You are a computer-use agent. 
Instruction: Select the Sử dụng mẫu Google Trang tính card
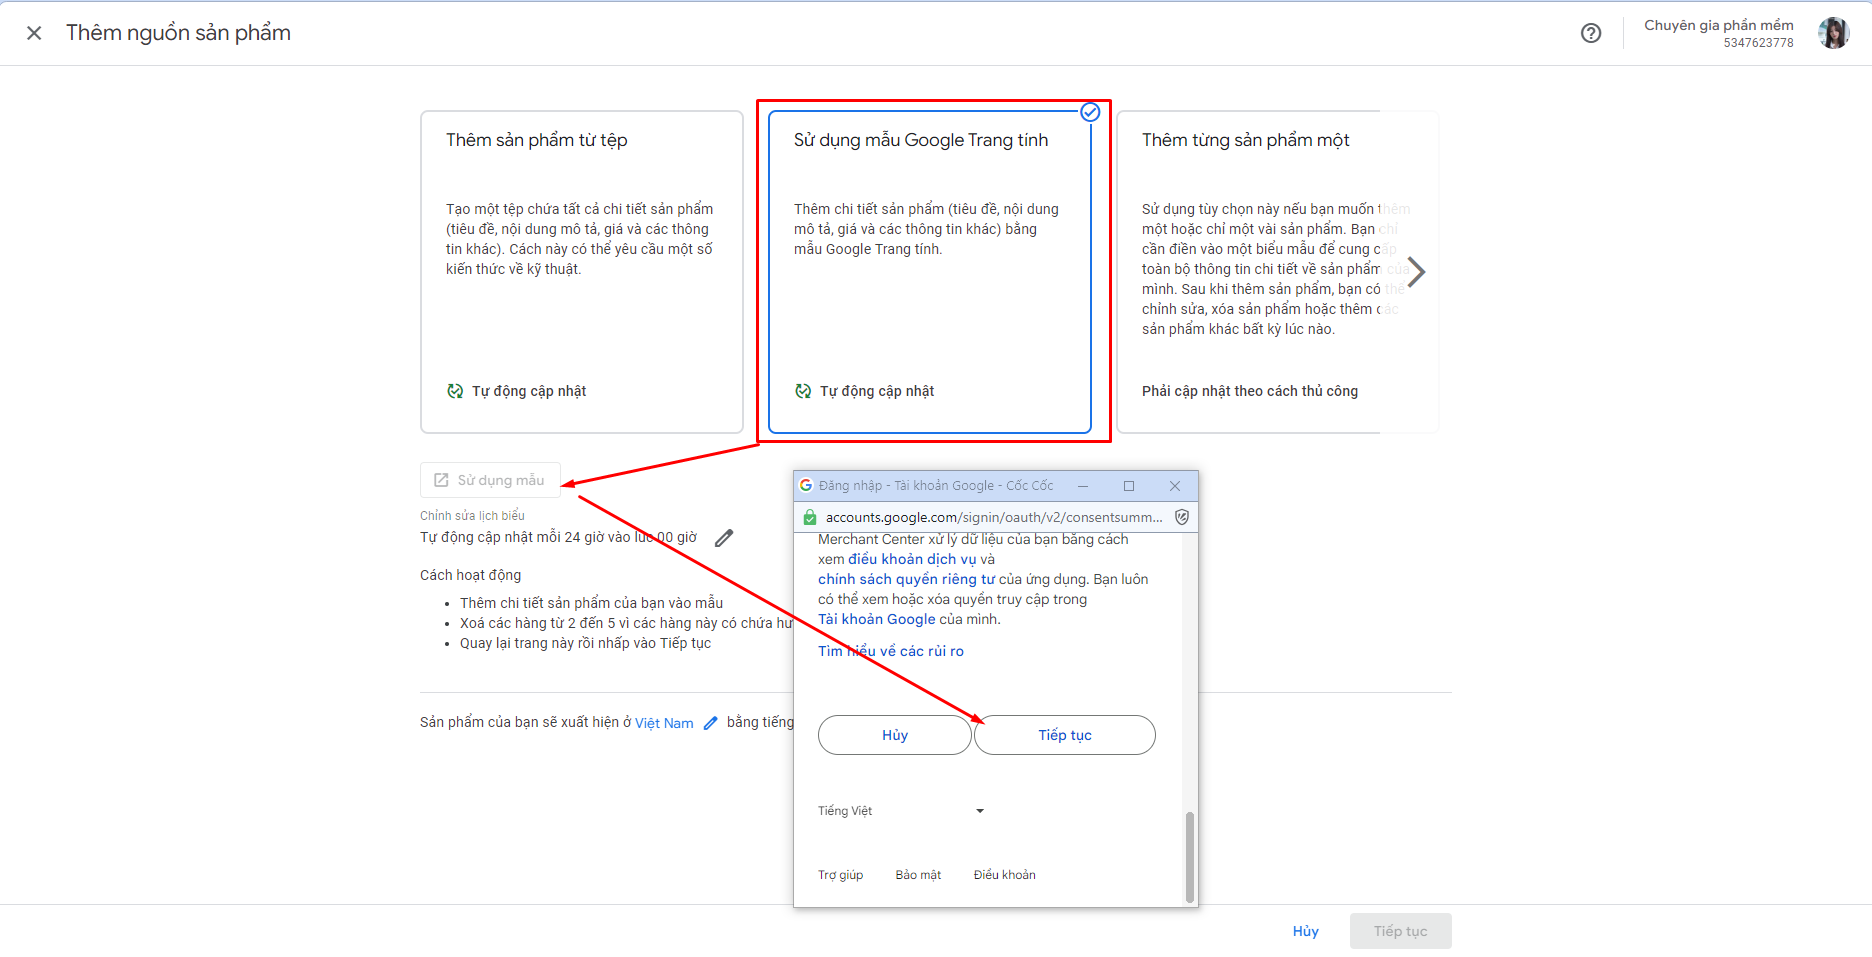[x=930, y=272]
